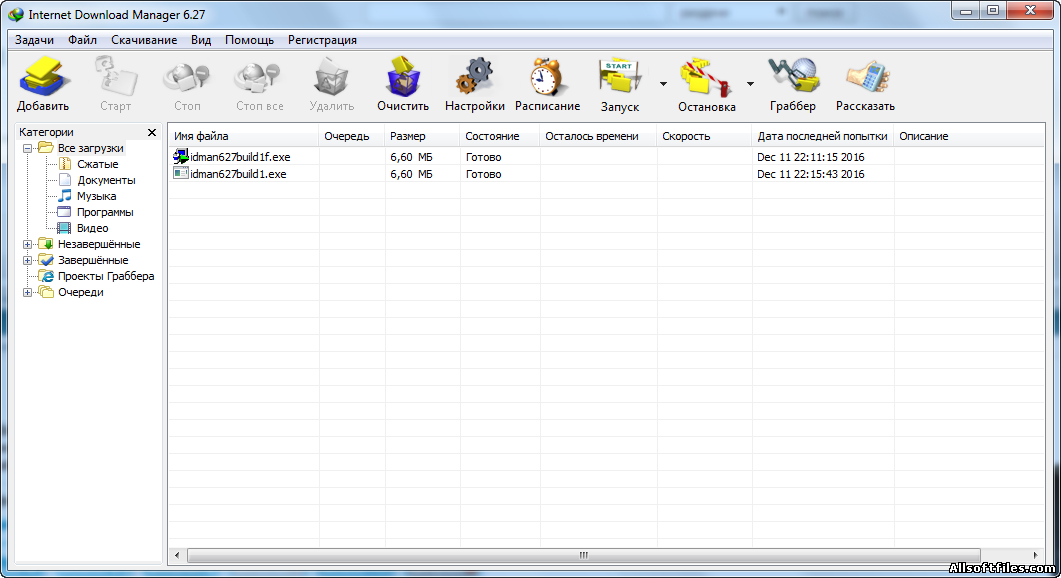1061x578 pixels.
Task: Expand the Завершённые tree node
Action: point(27,261)
